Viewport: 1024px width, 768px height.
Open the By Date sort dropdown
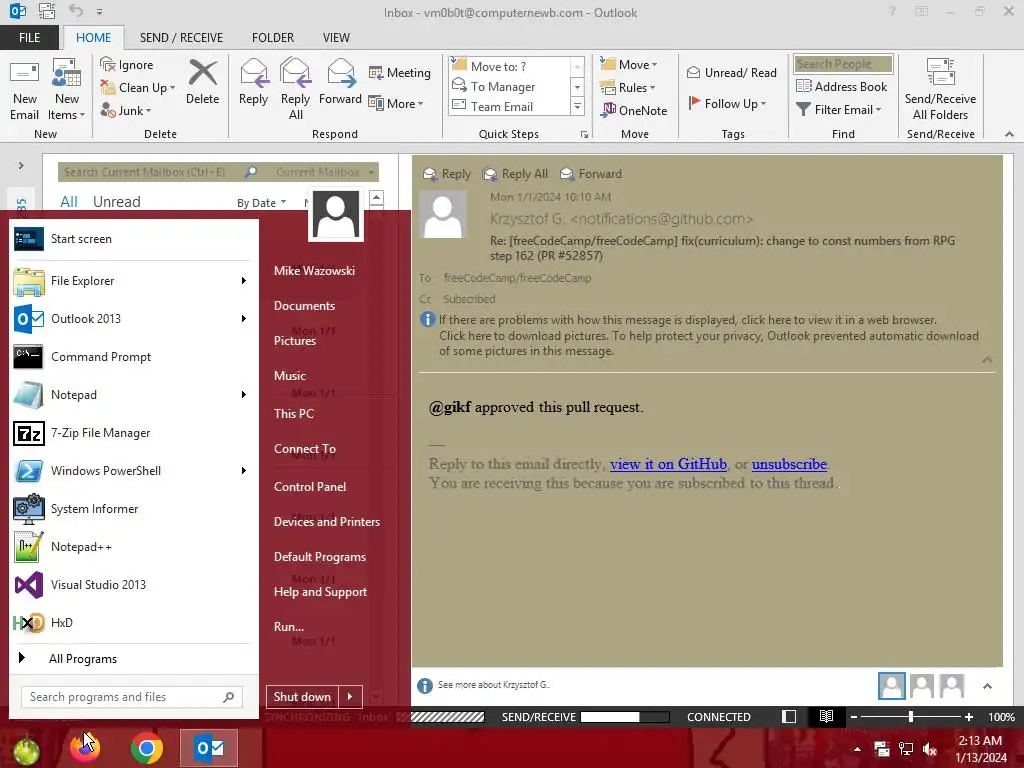(261, 202)
